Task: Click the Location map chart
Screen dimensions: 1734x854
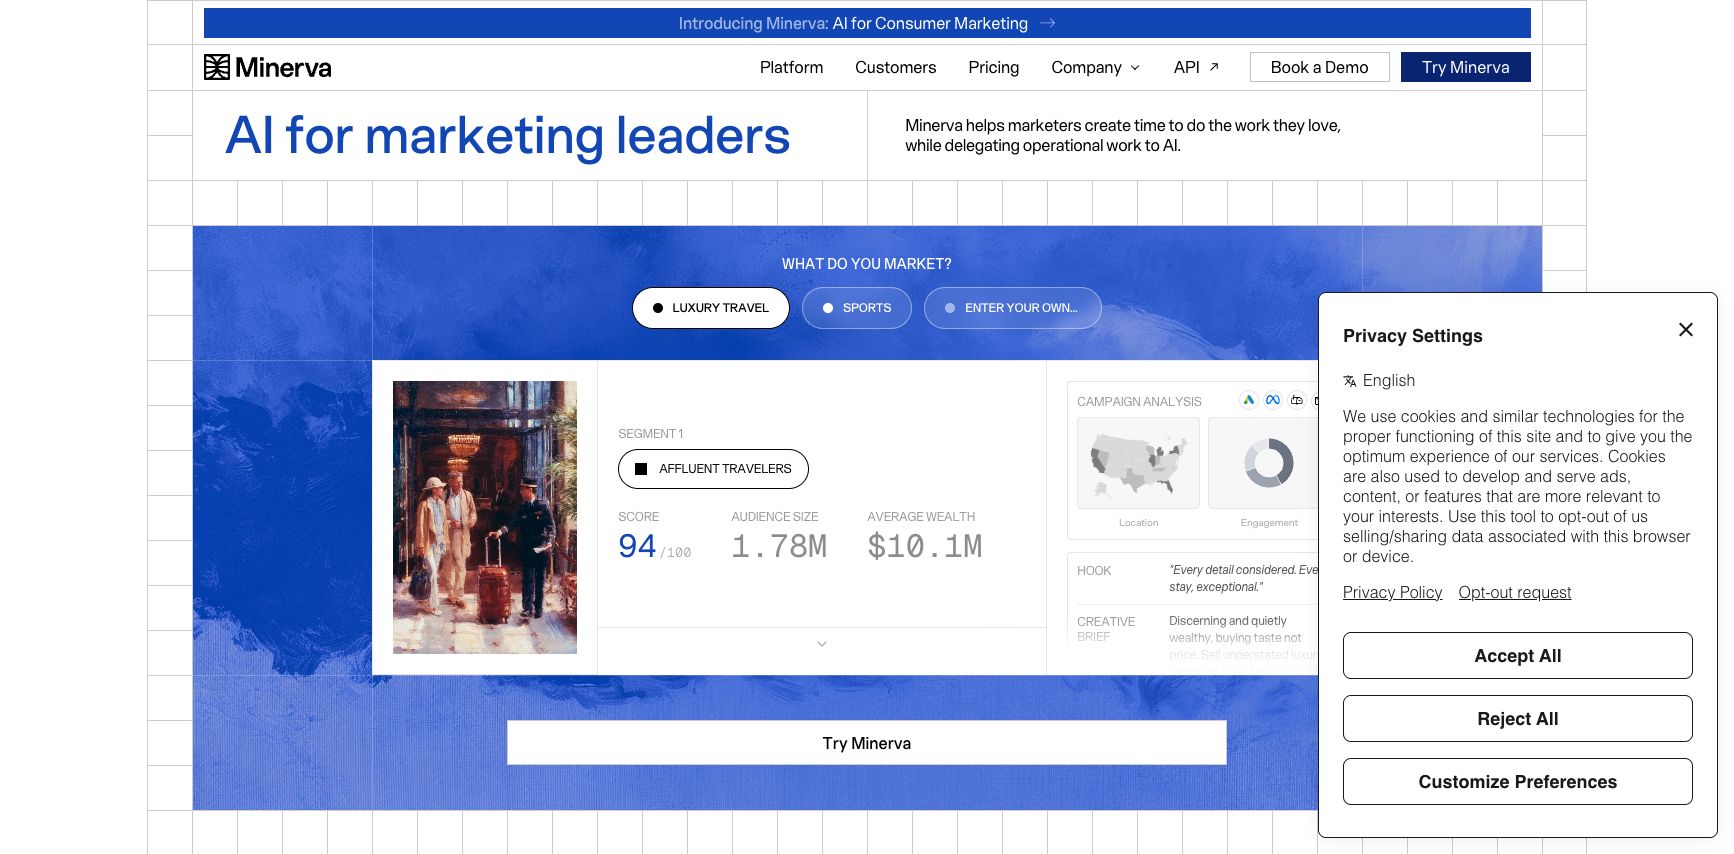Action: point(1138,463)
